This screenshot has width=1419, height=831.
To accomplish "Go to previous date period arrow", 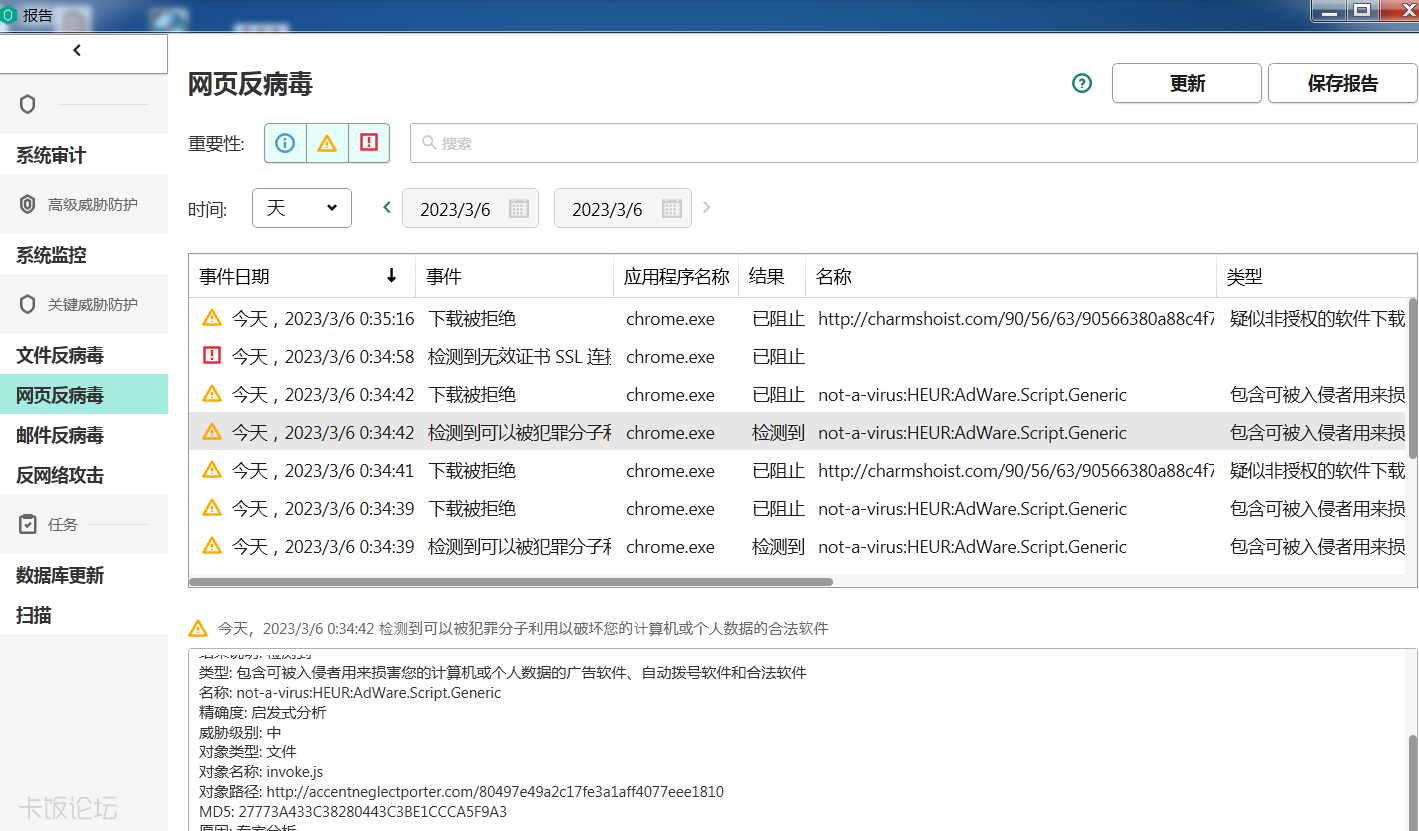I will click(x=387, y=208).
